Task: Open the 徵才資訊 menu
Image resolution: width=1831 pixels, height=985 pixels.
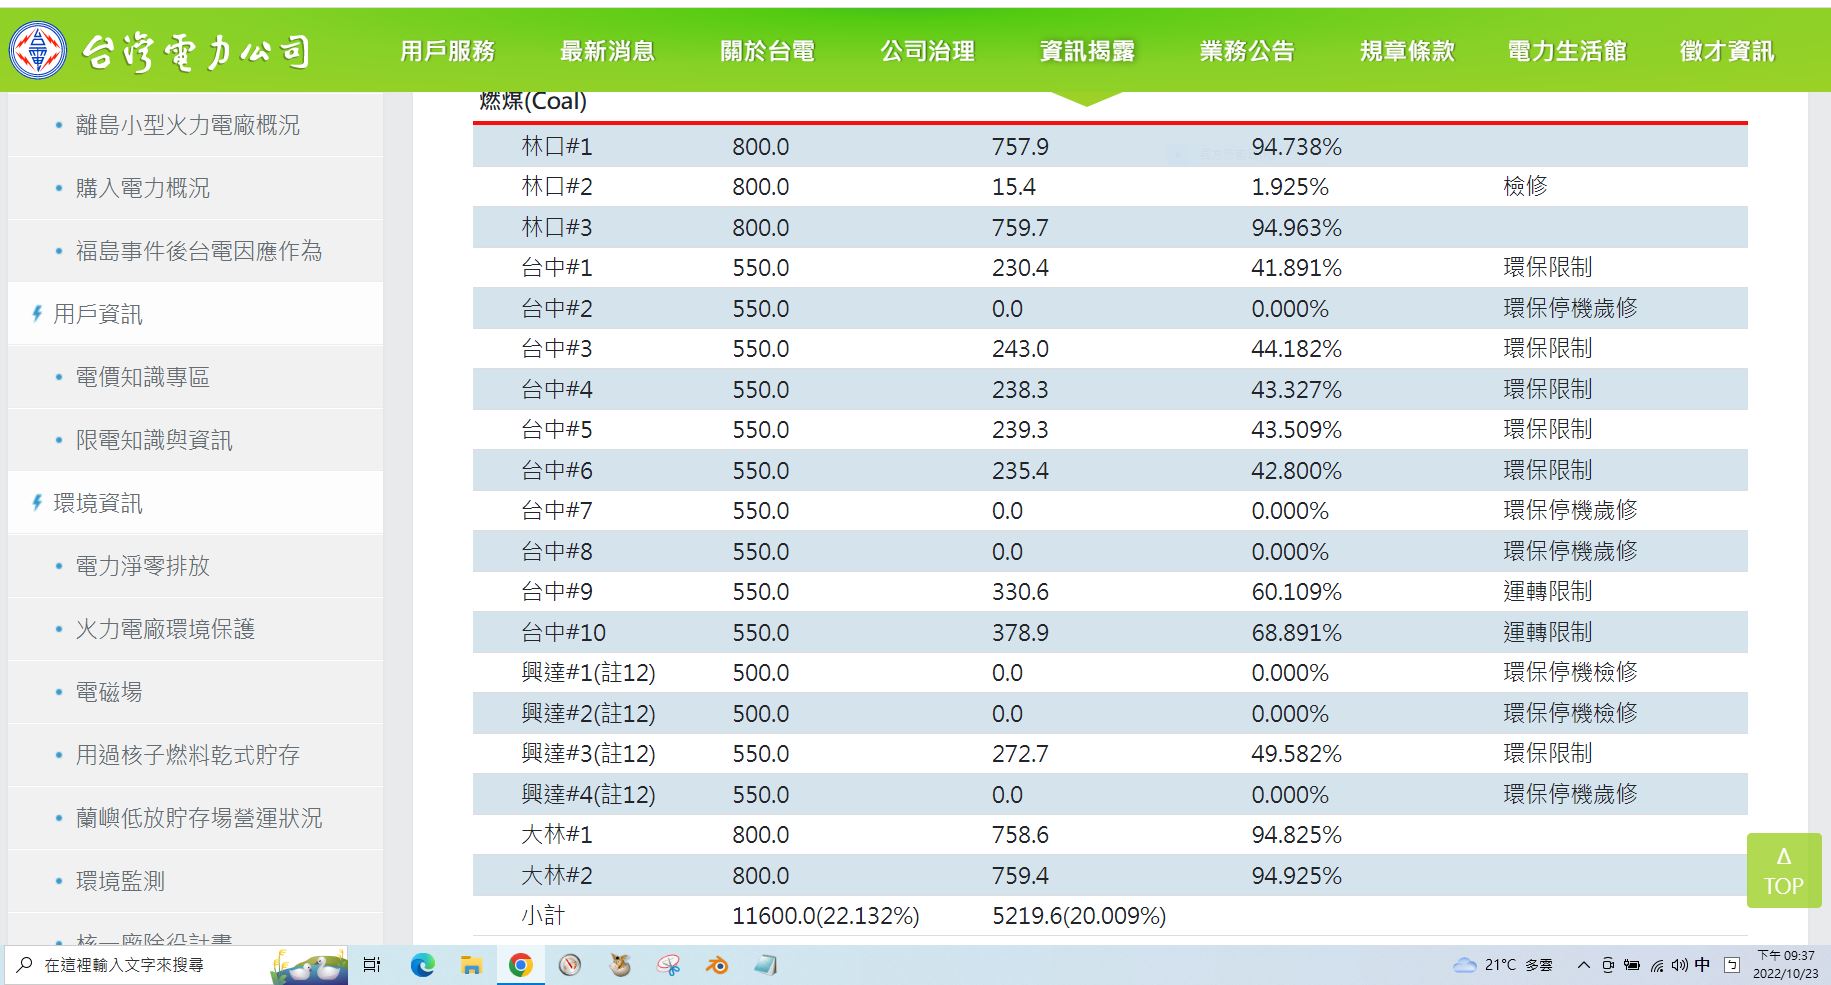Action: pos(1727,51)
